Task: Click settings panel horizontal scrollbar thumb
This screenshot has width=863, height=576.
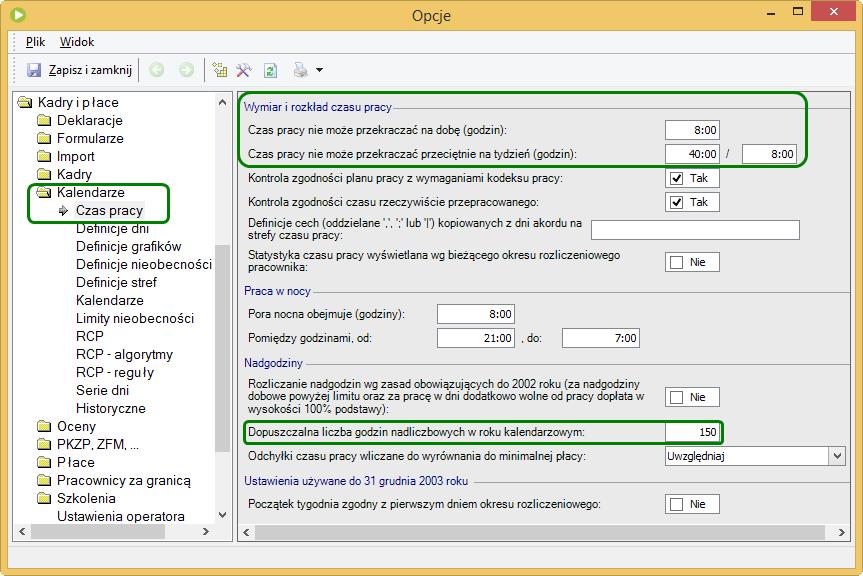Action: tap(539, 532)
